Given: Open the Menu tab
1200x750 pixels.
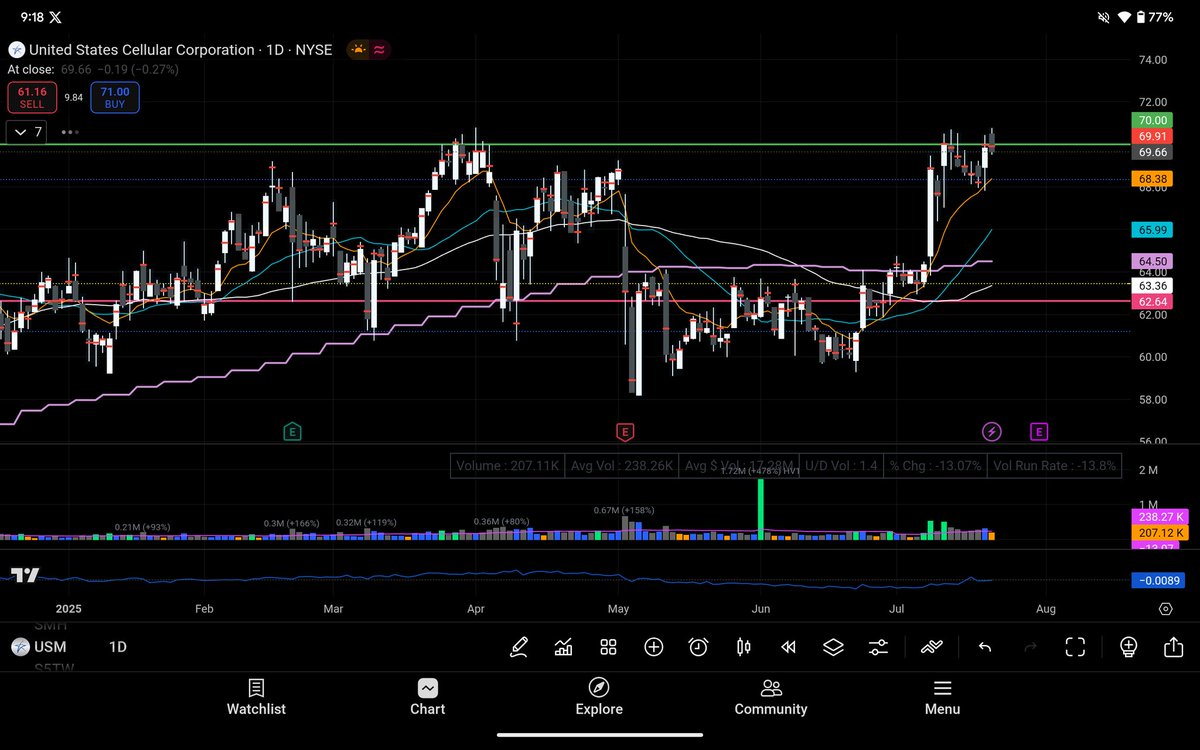Looking at the screenshot, I should pos(942,698).
